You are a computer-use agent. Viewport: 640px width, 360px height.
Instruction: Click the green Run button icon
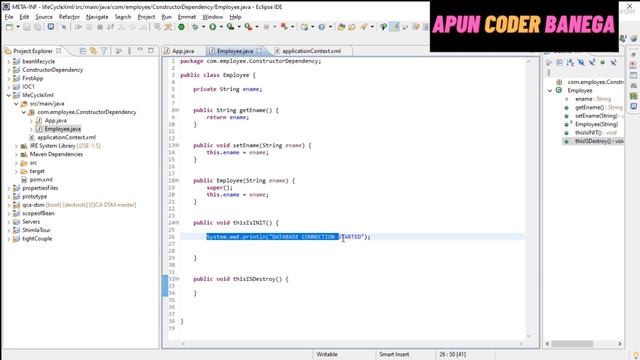213,27
